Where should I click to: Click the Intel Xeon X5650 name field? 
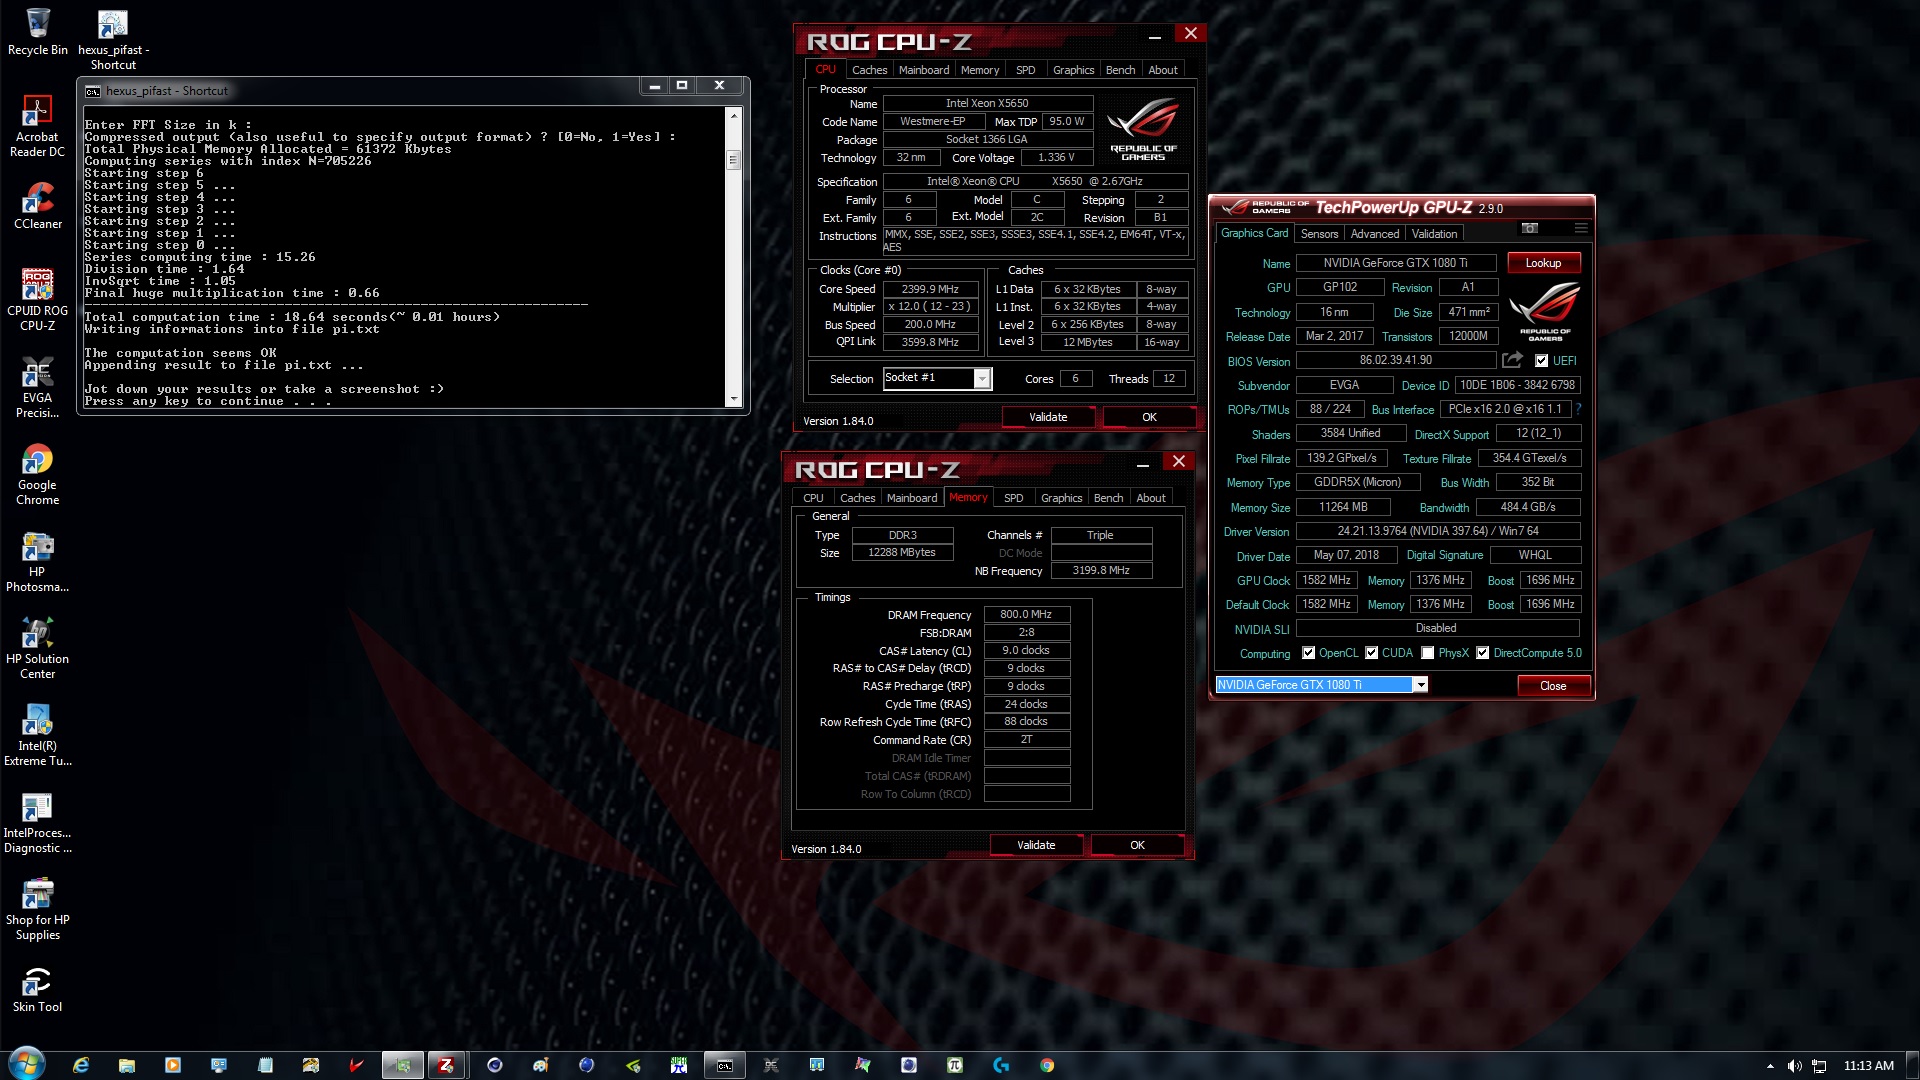(987, 103)
